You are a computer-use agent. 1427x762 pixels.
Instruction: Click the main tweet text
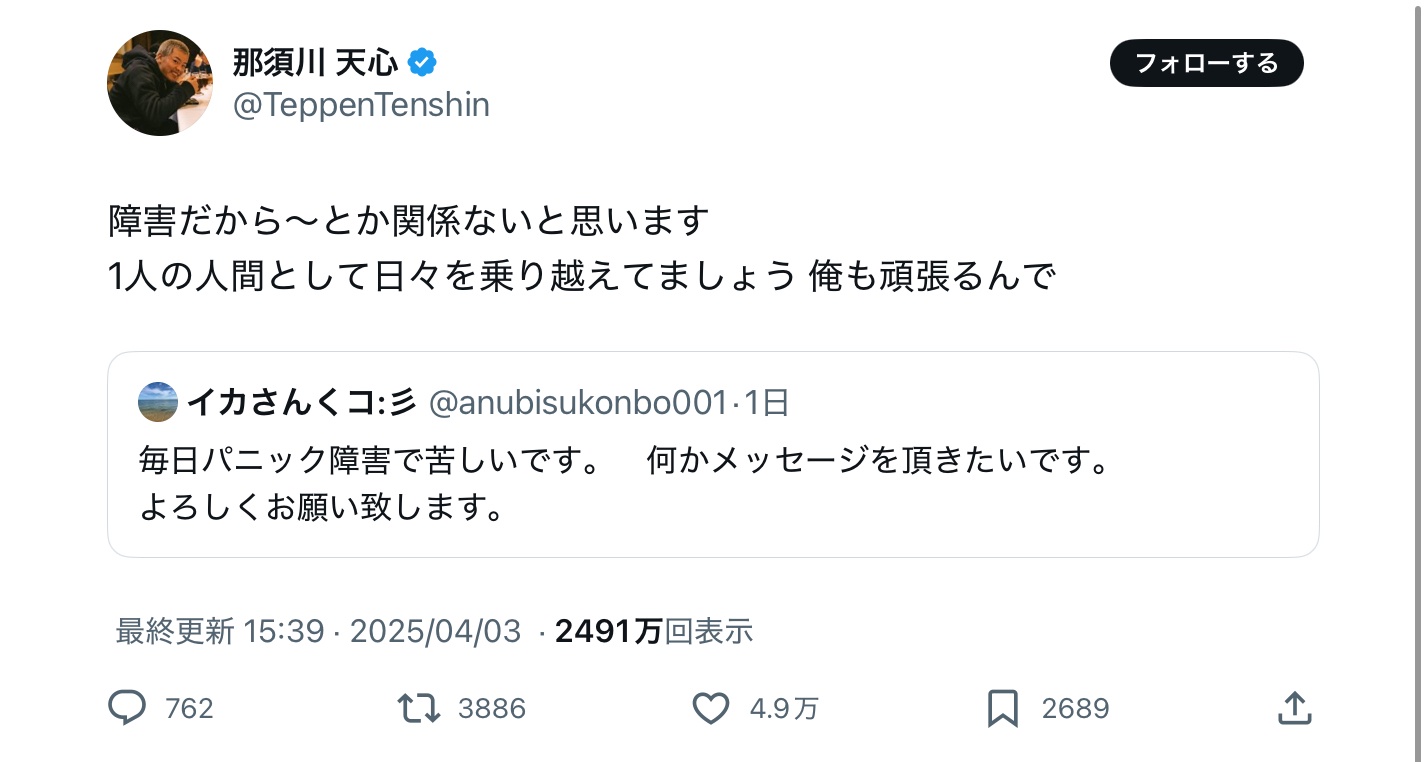click(x=581, y=248)
